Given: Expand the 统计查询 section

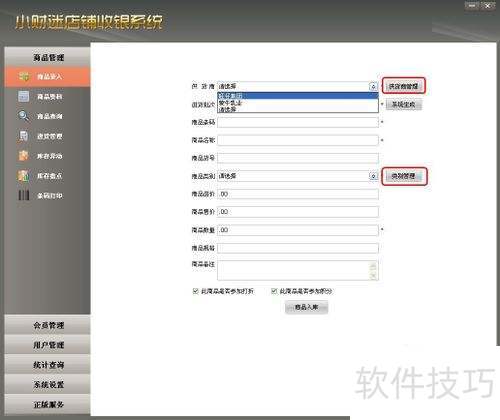Looking at the screenshot, I should (47, 365).
